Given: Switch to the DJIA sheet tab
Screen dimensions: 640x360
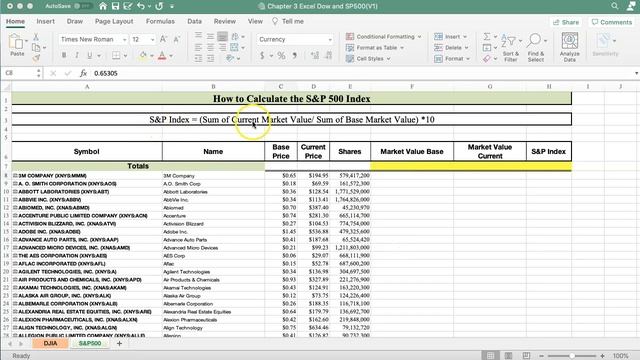Looking at the screenshot, I should 51,343.
